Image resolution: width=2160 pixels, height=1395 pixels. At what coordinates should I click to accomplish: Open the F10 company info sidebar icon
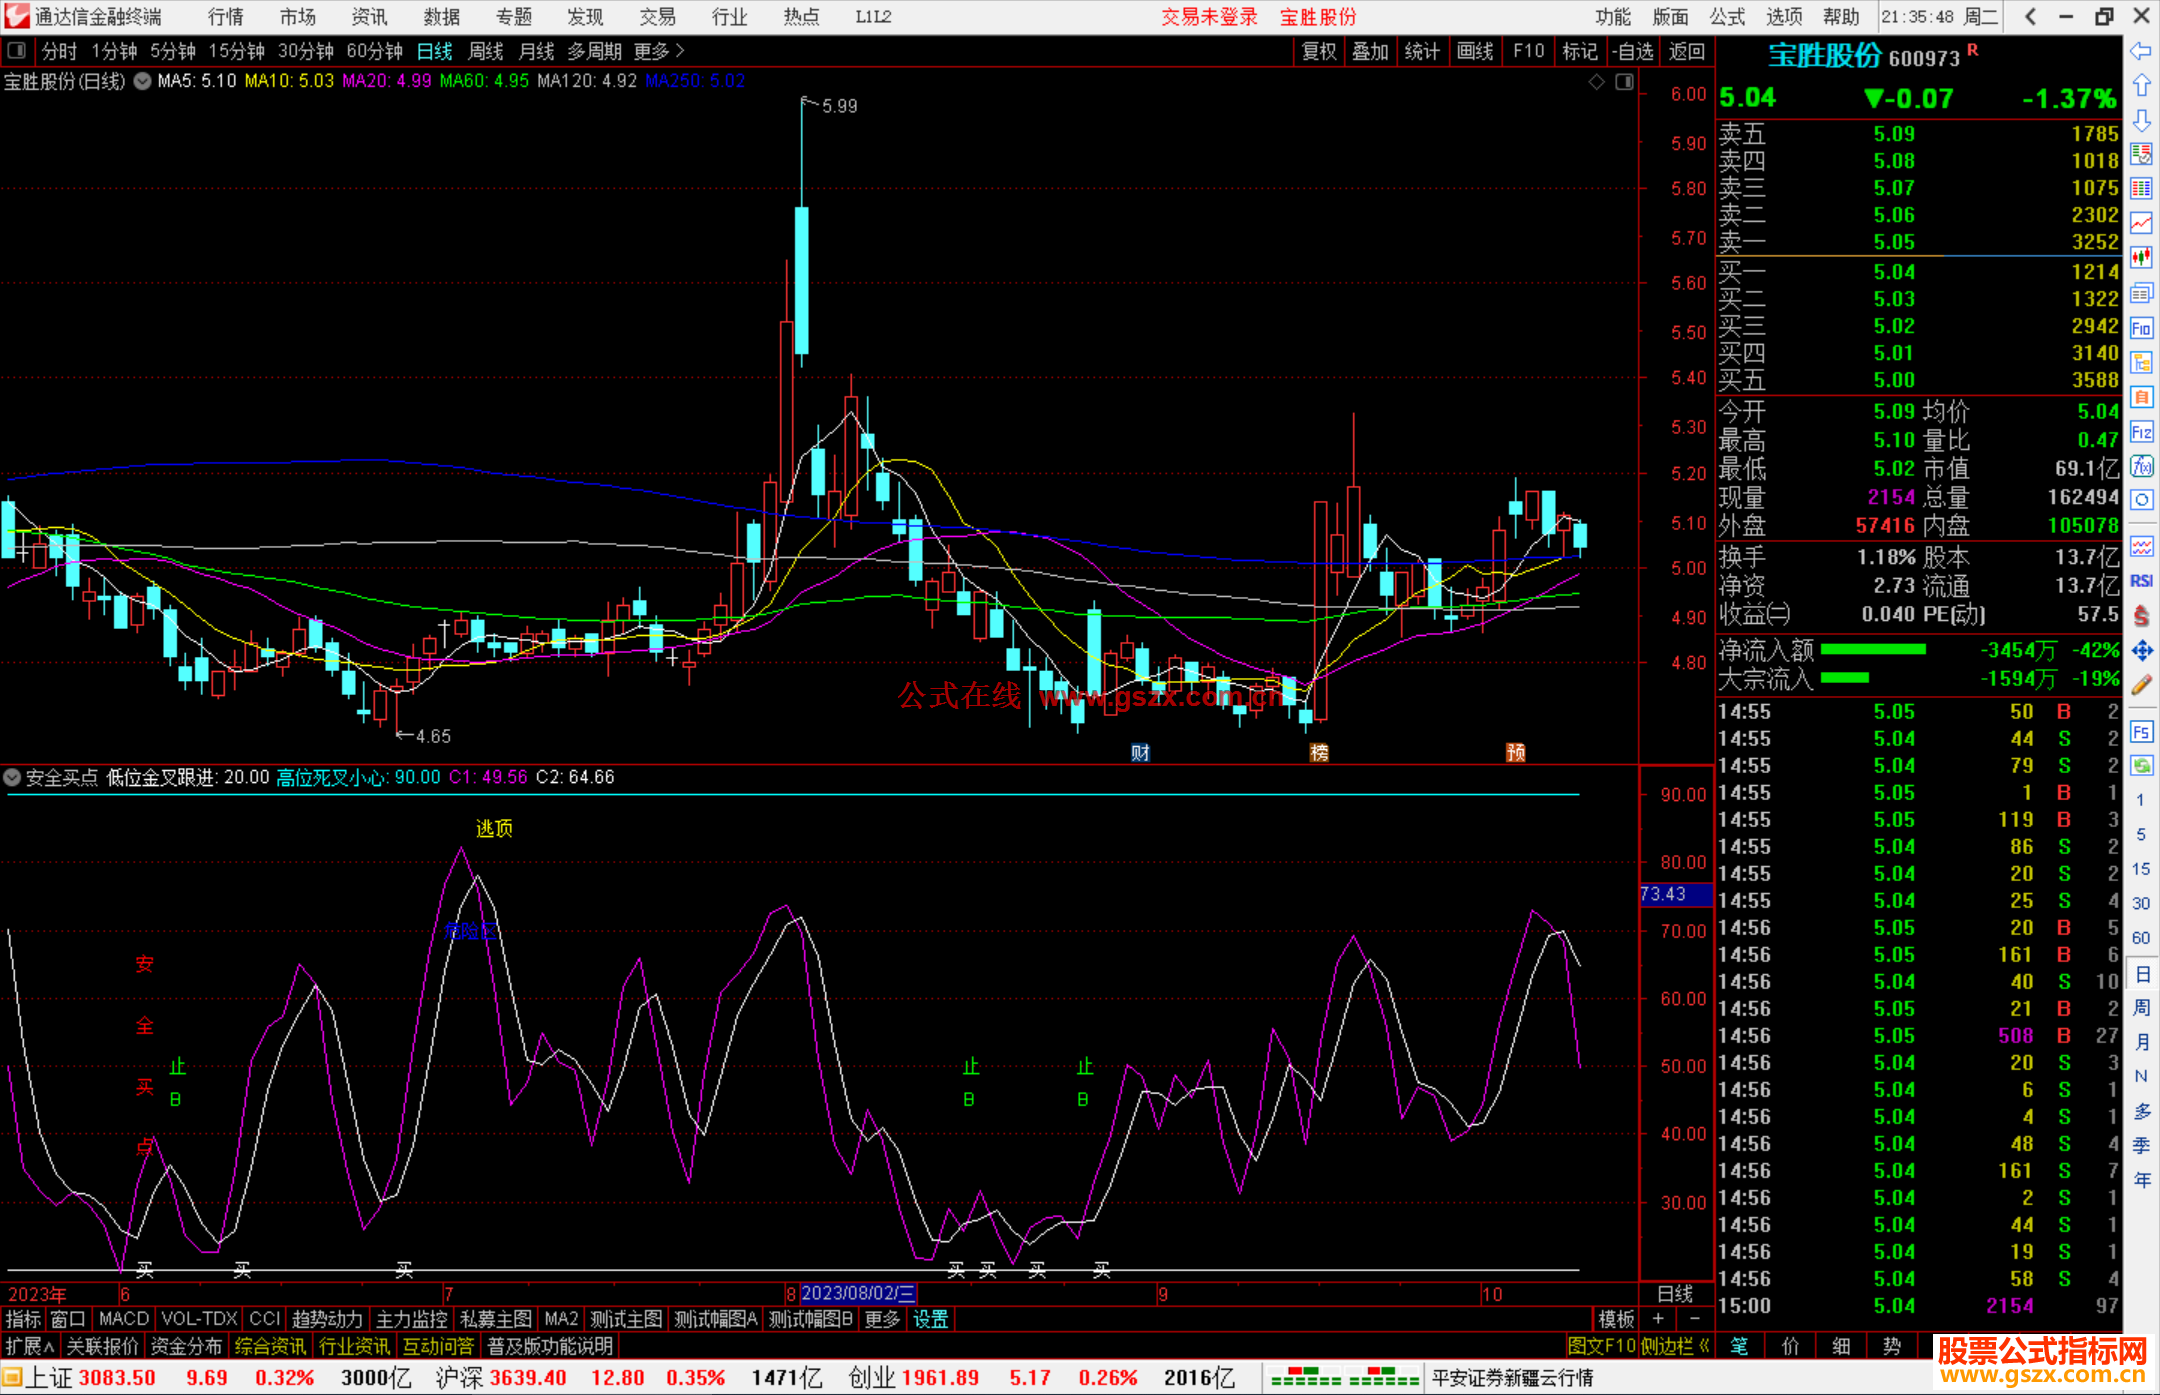pos(2141,328)
